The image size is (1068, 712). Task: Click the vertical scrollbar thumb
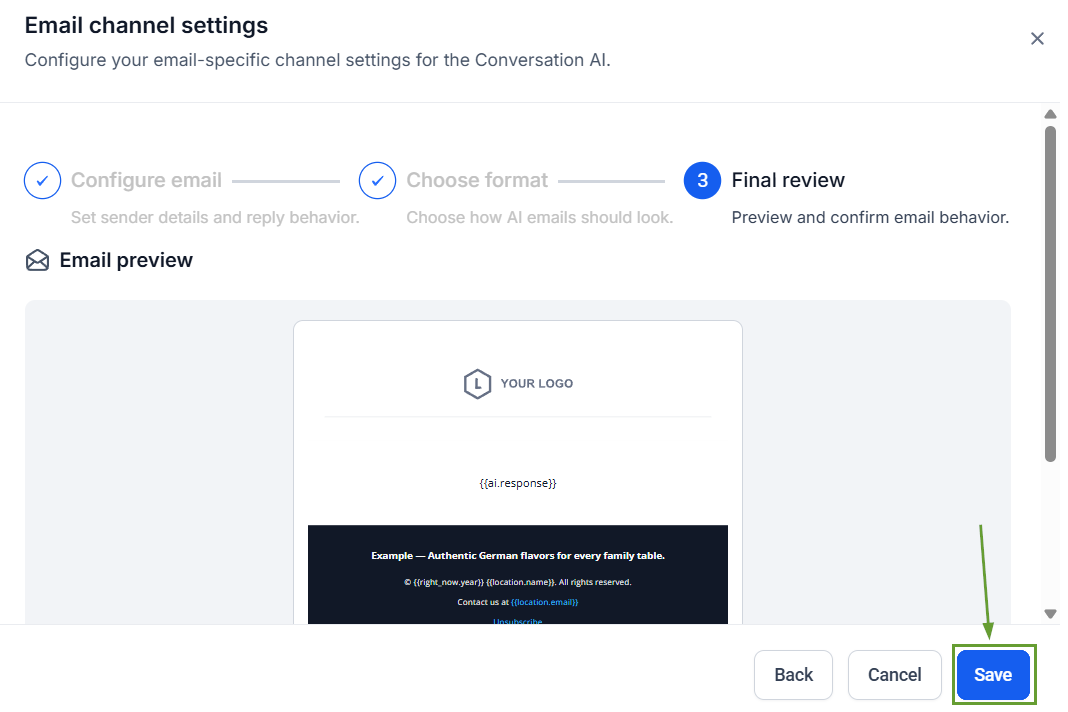pos(1050,292)
